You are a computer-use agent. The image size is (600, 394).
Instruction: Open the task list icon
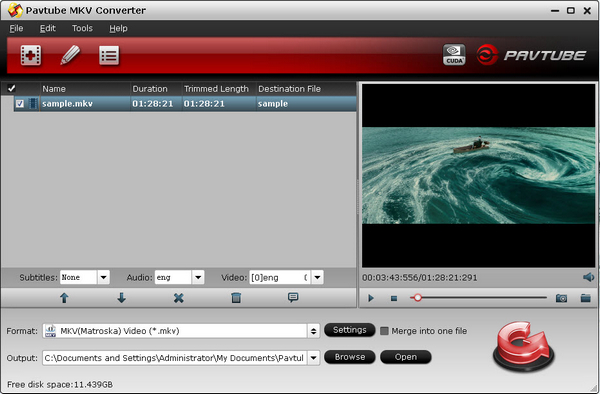(x=109, y=56)
